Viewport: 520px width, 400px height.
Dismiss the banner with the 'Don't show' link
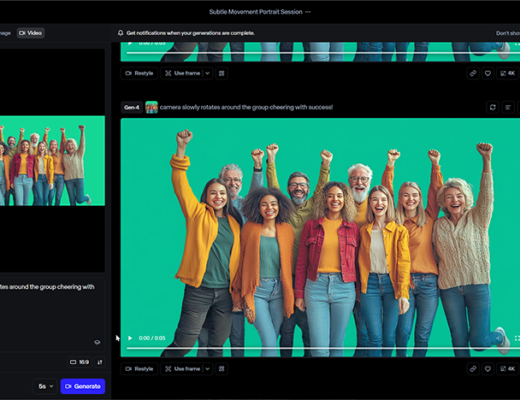pos(508,33)
